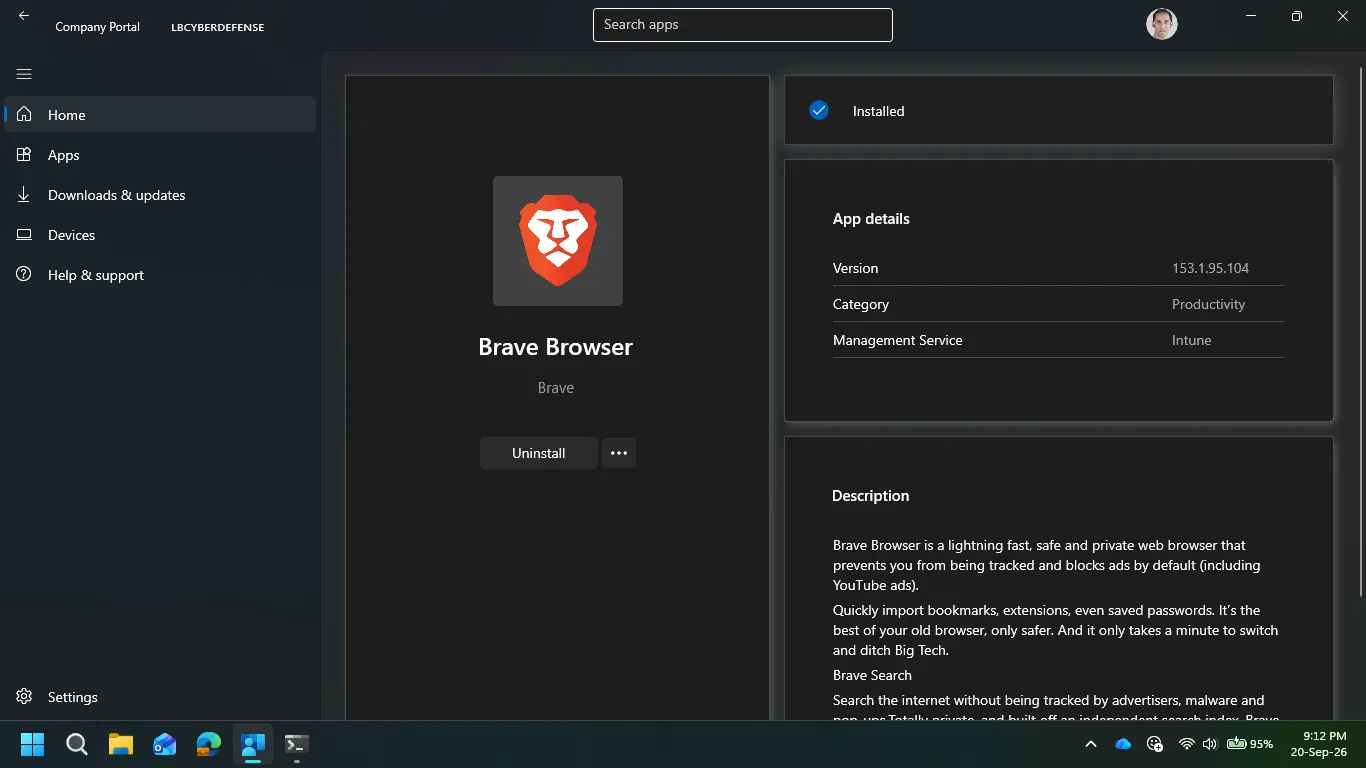
Task: Open Downloads & updates
Action: 160,195
